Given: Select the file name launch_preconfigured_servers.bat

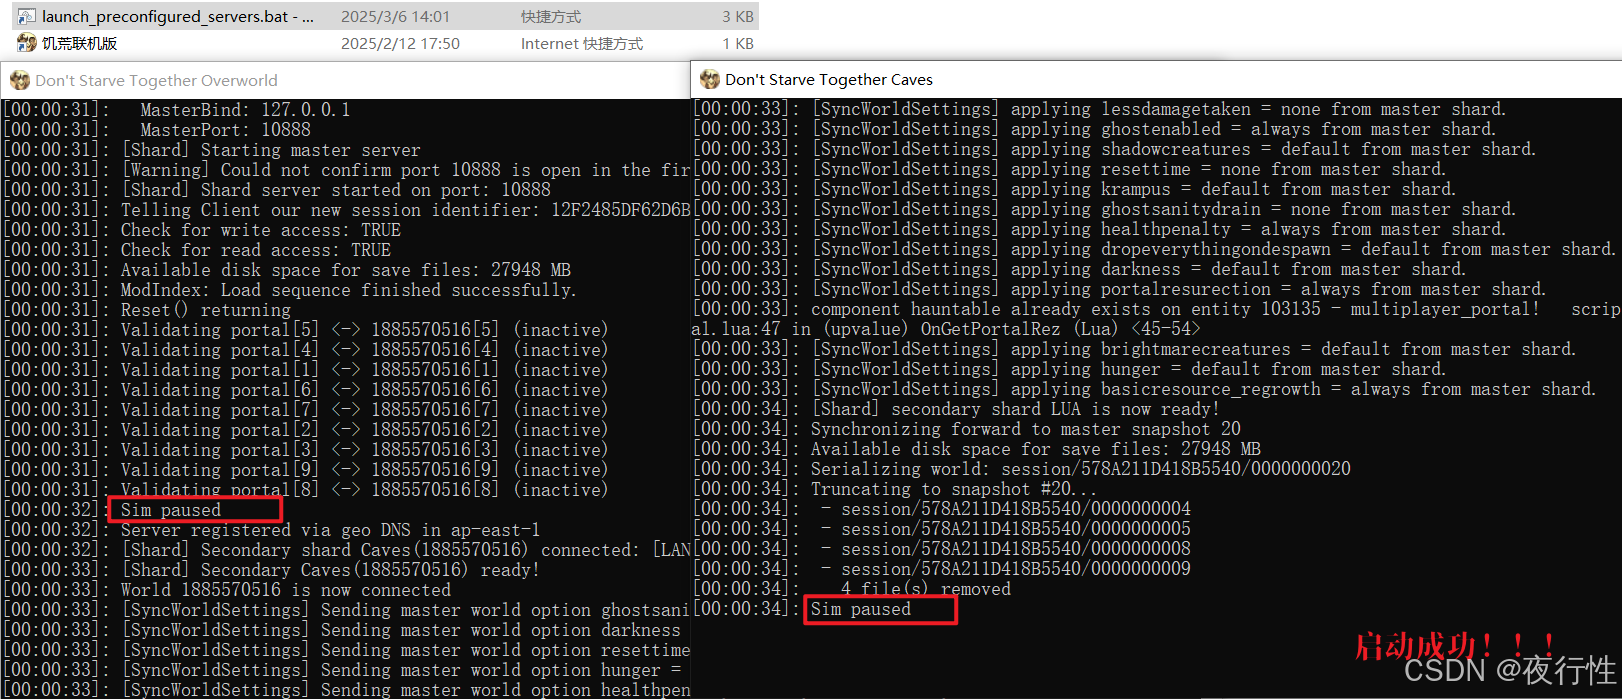Looking at the screenshot, I should [x=178, y=17].
